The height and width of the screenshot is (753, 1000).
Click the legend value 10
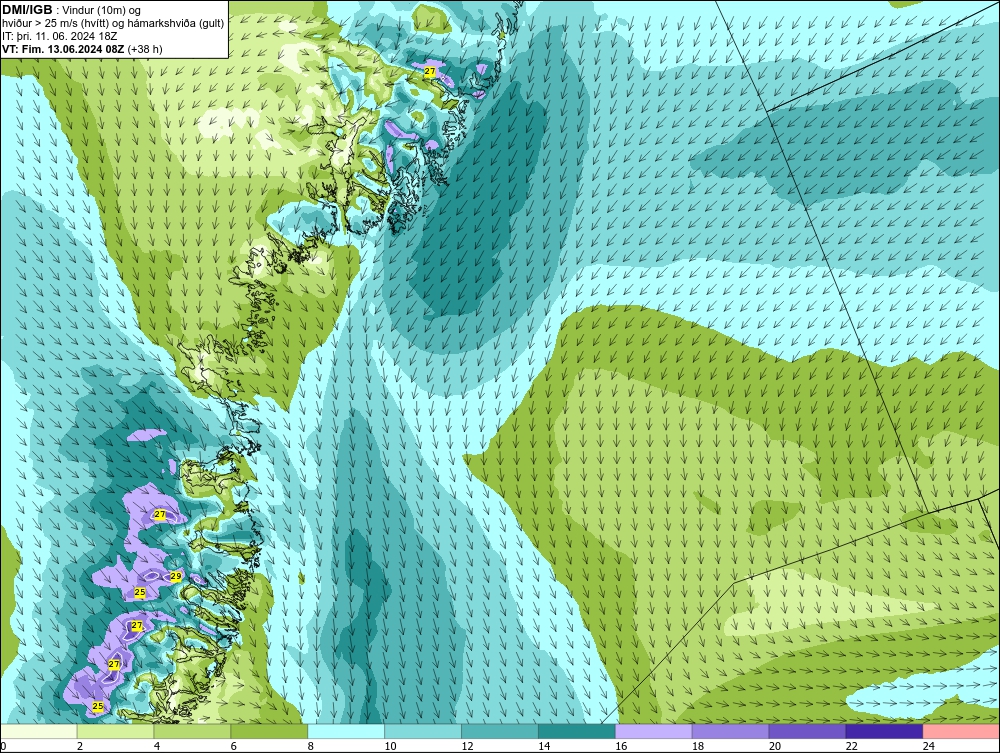pyautogui.click(x=390, y=746)
